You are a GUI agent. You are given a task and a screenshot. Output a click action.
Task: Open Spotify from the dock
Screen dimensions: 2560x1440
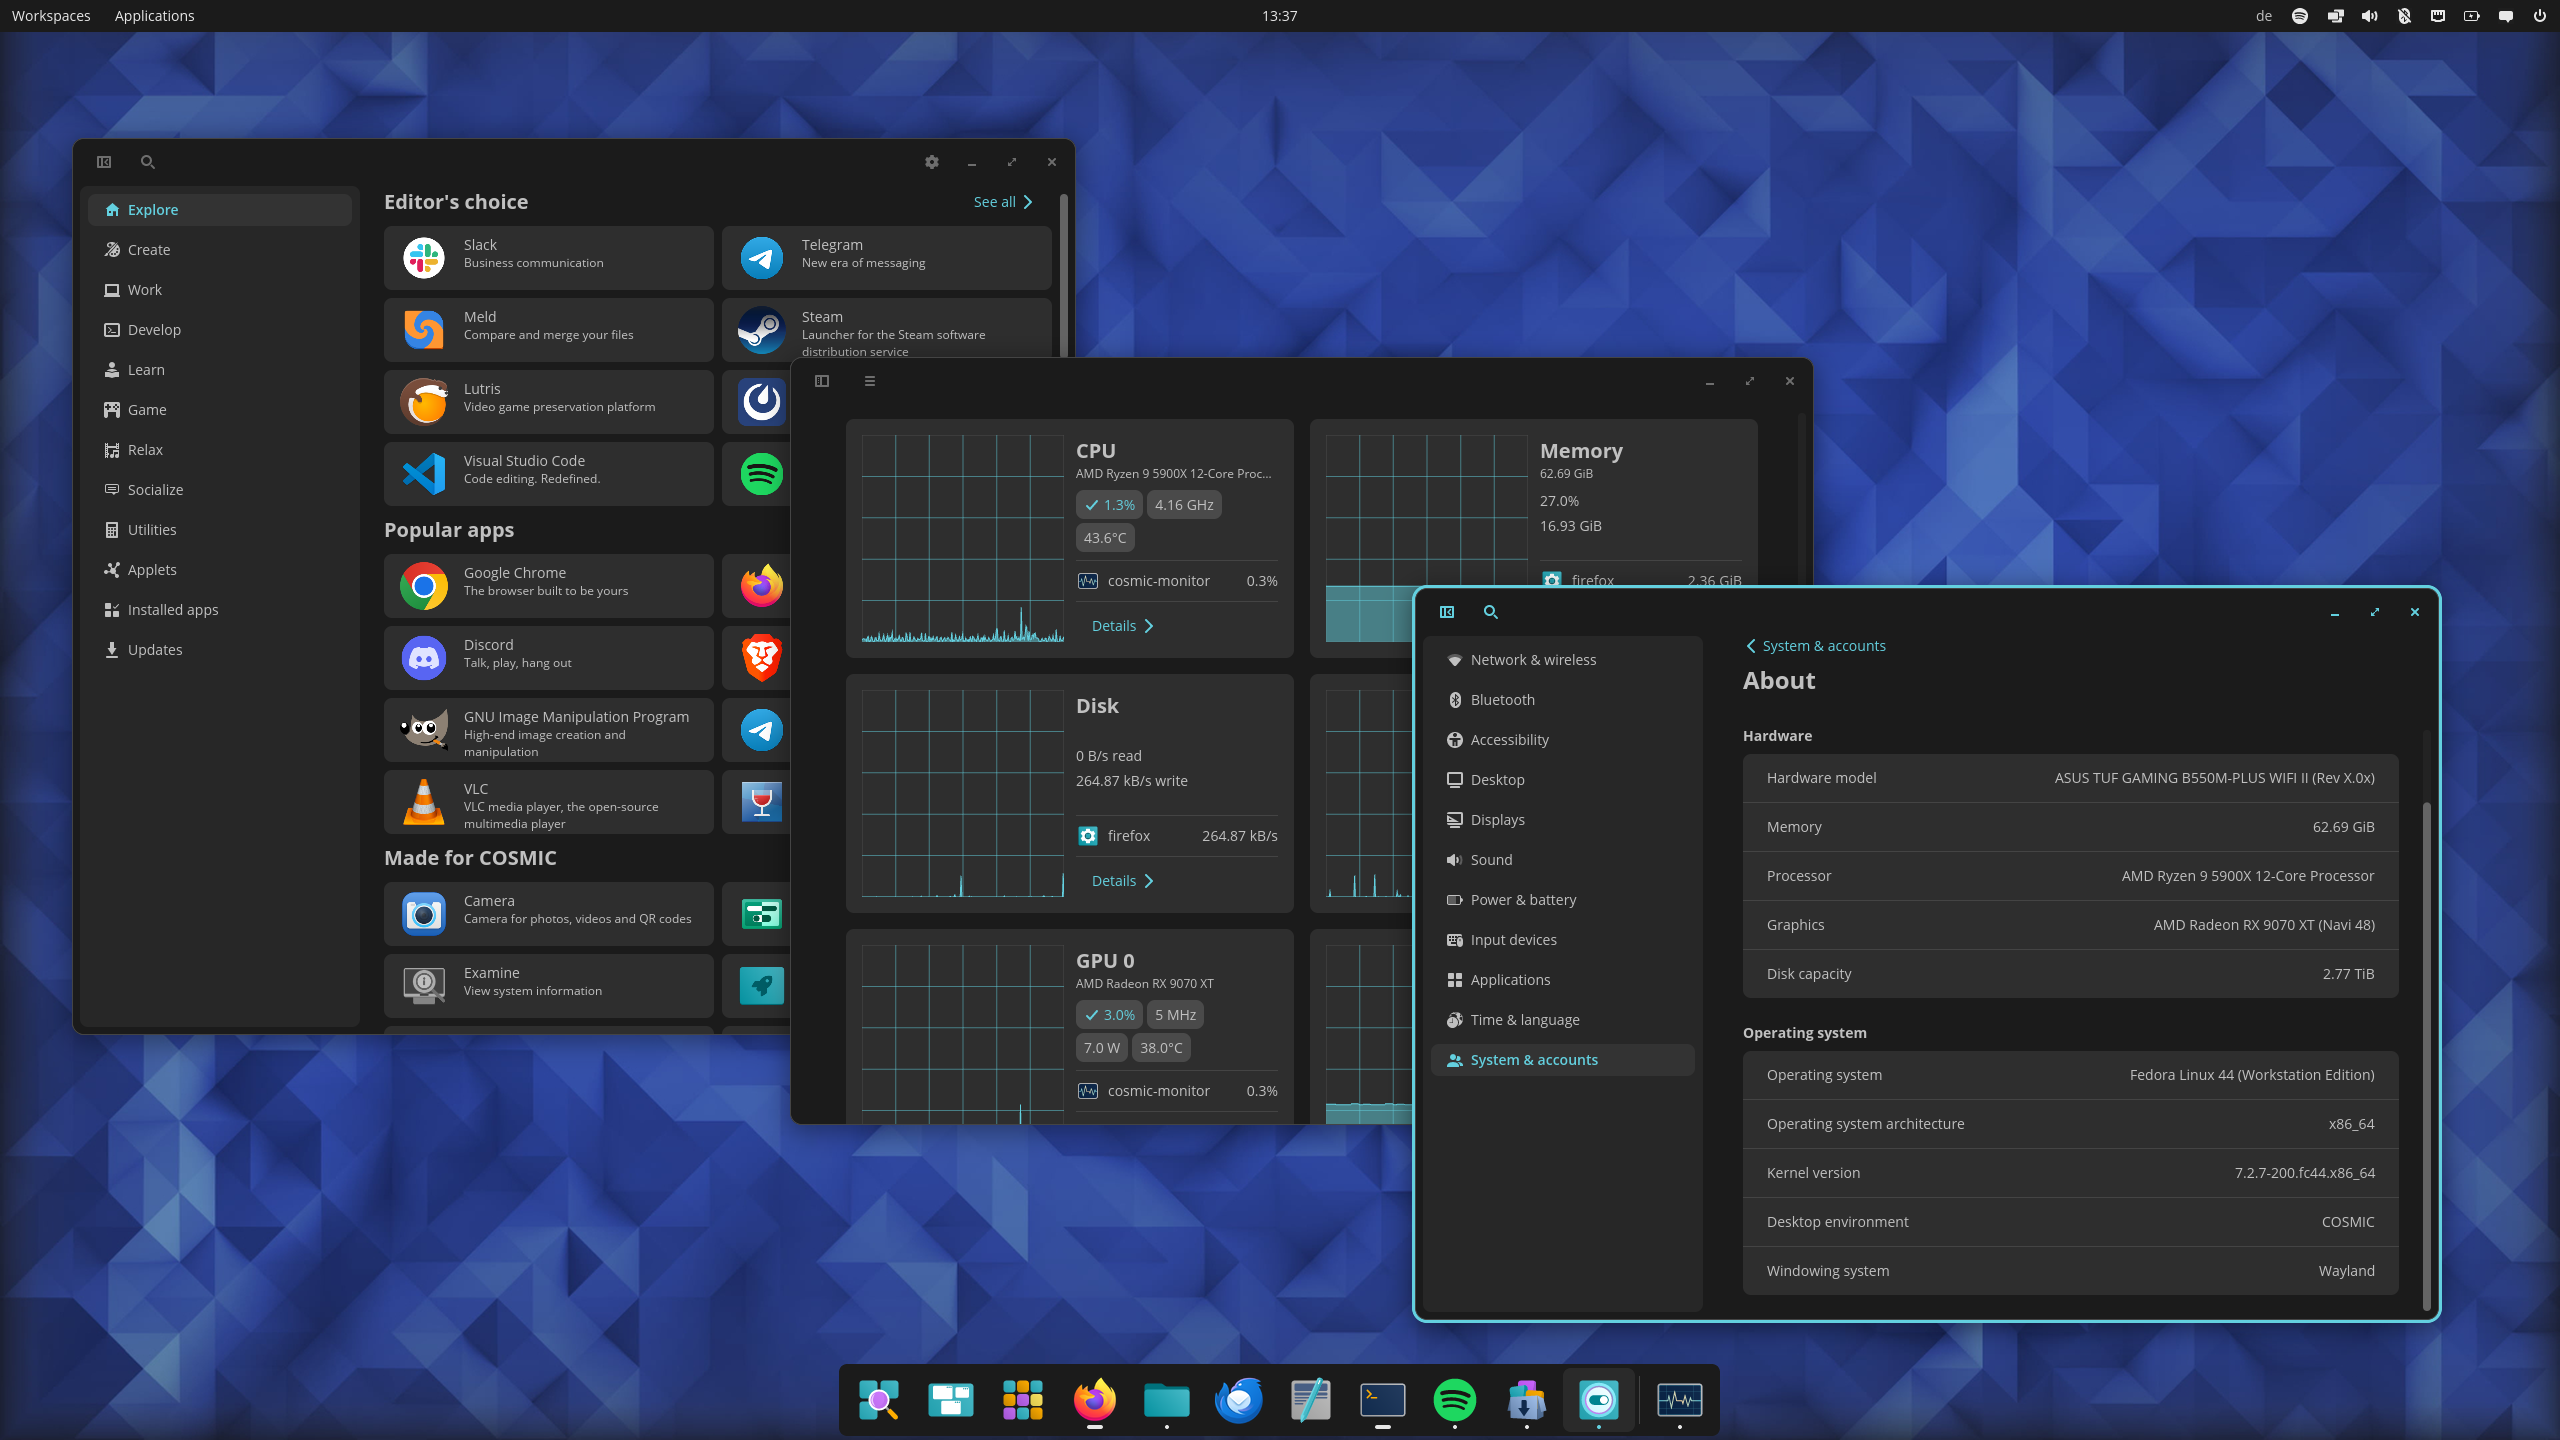click(x=1455, y=1400)
